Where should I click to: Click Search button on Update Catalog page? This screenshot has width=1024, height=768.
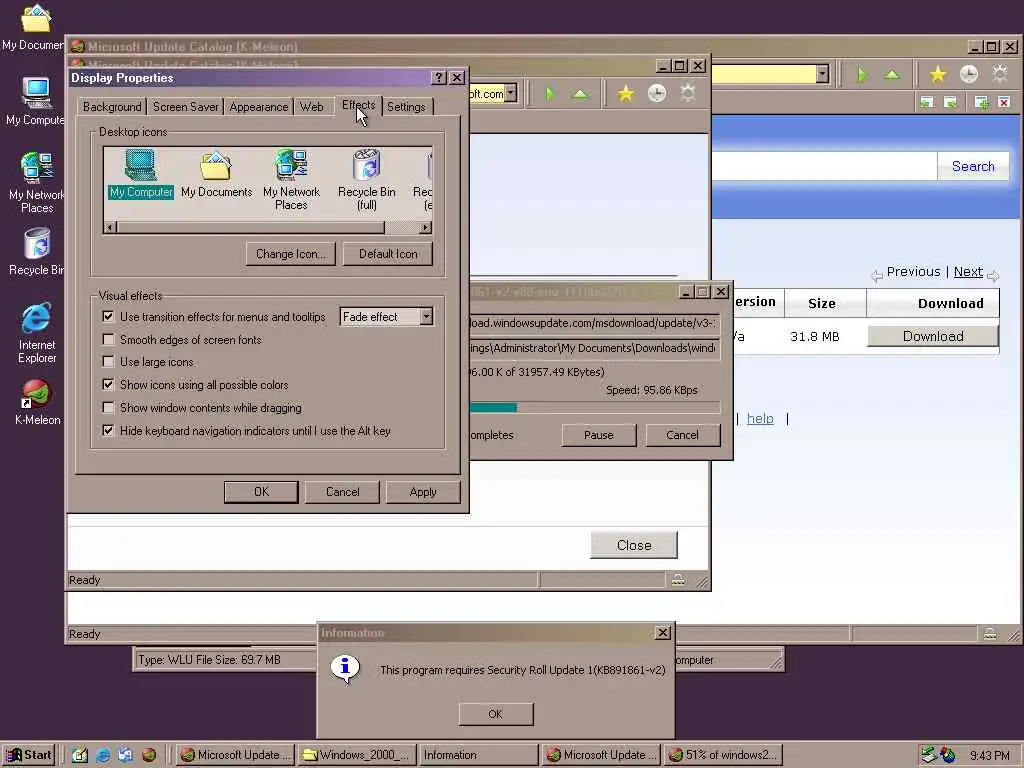pos(973,166)
